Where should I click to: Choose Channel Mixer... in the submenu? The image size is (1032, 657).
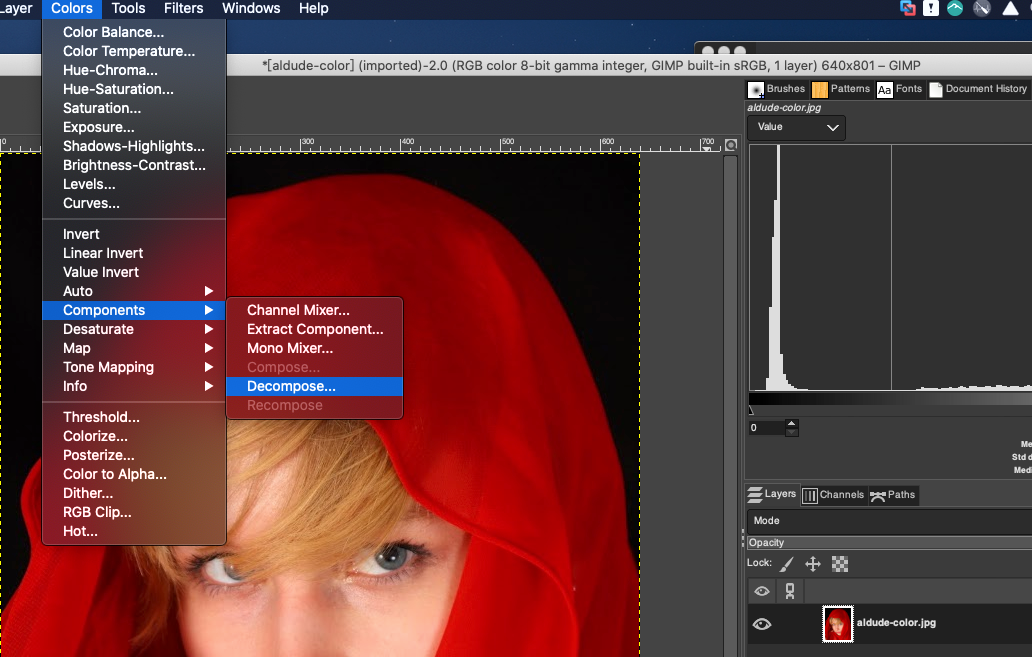(x=298, y=310)
